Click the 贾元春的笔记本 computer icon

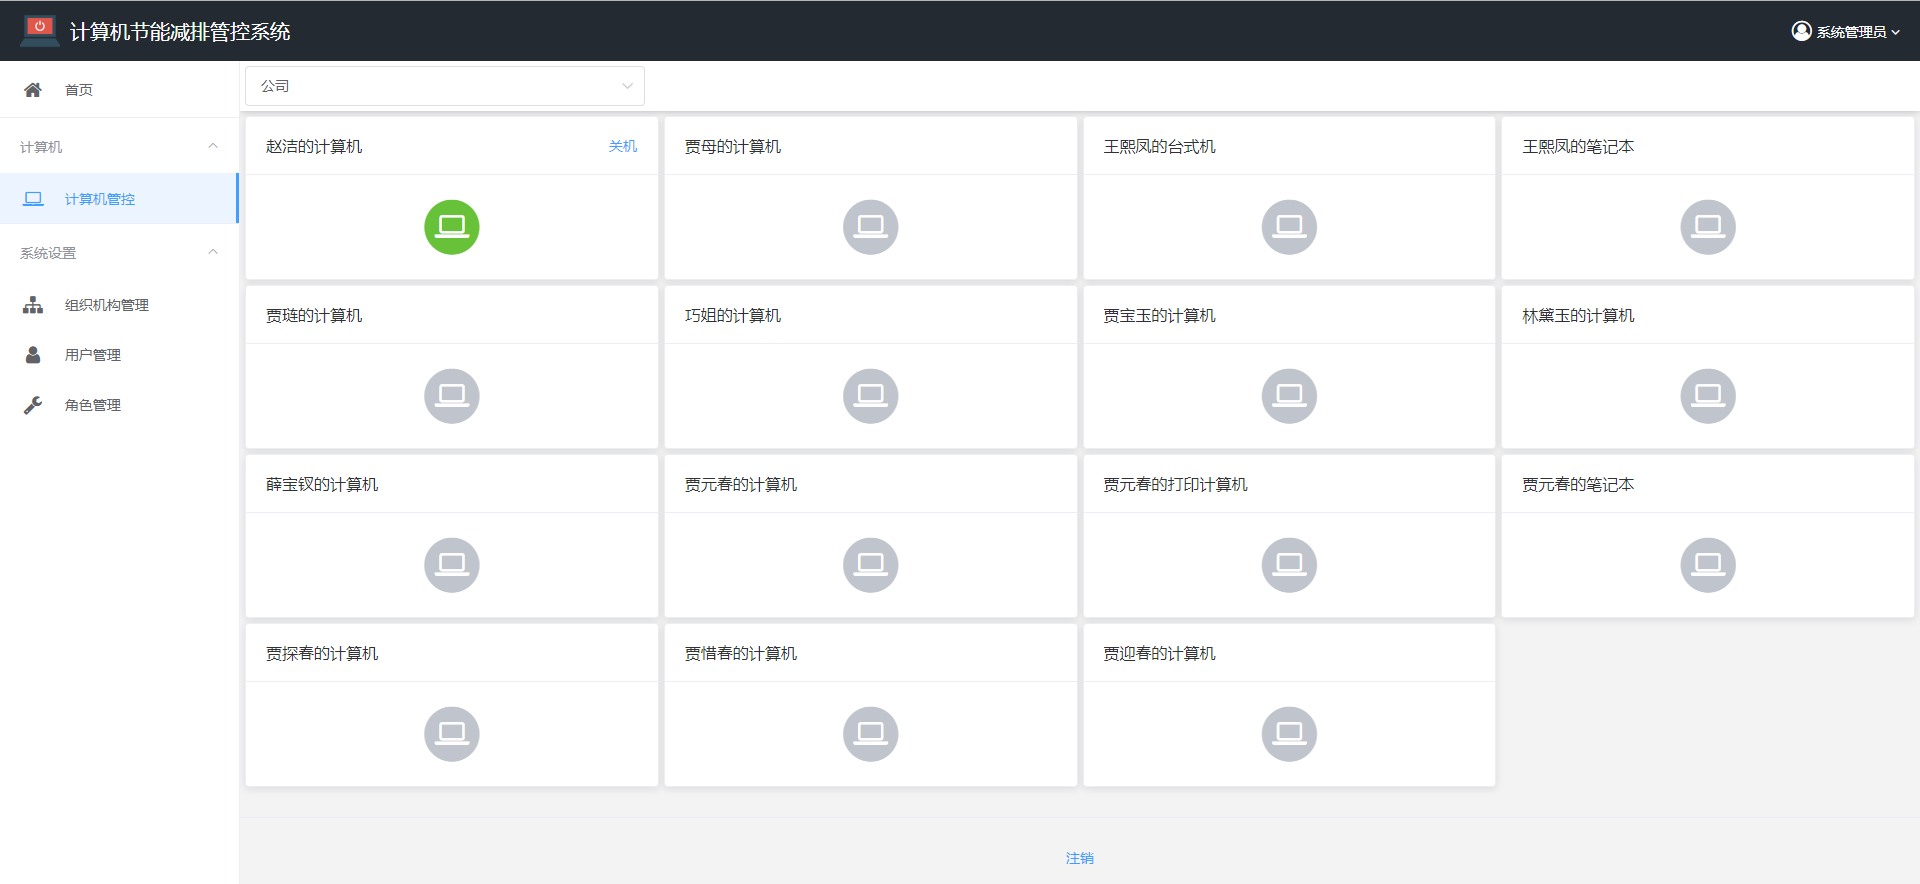[x=1707, y=565]
